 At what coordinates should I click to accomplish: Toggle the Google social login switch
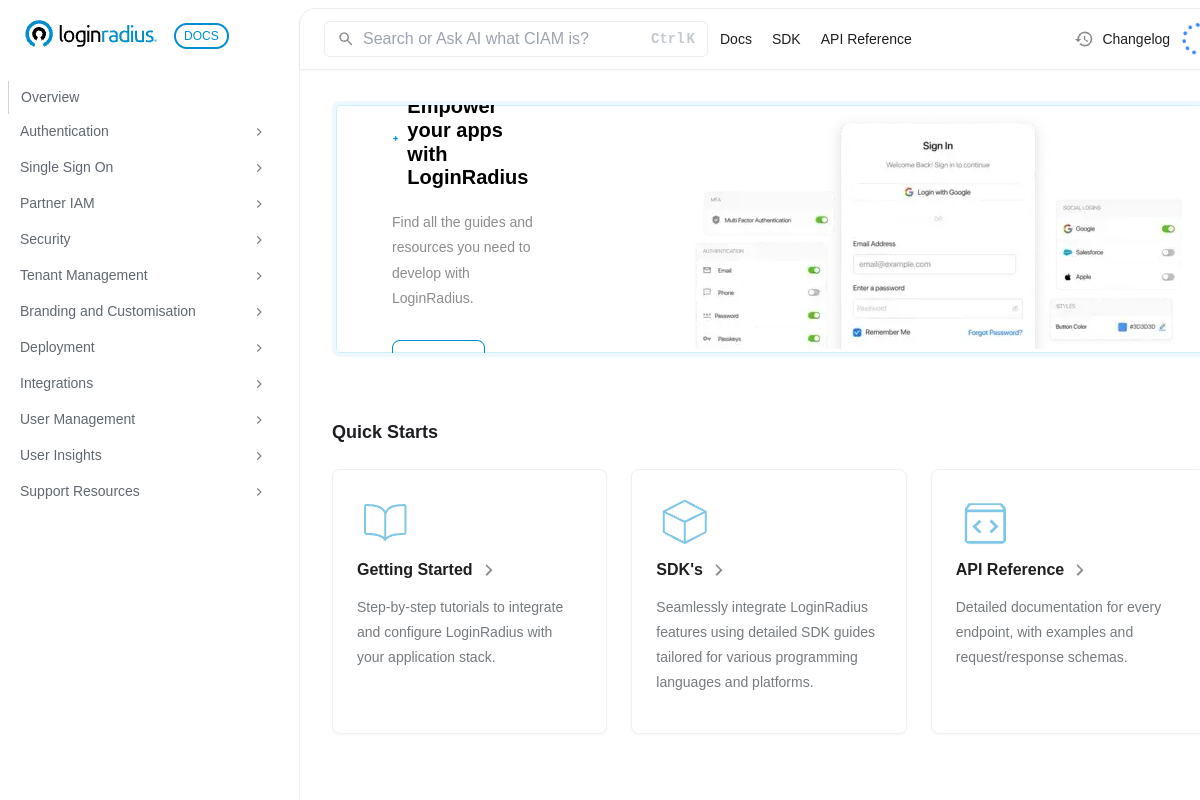tap(1168, 228)
